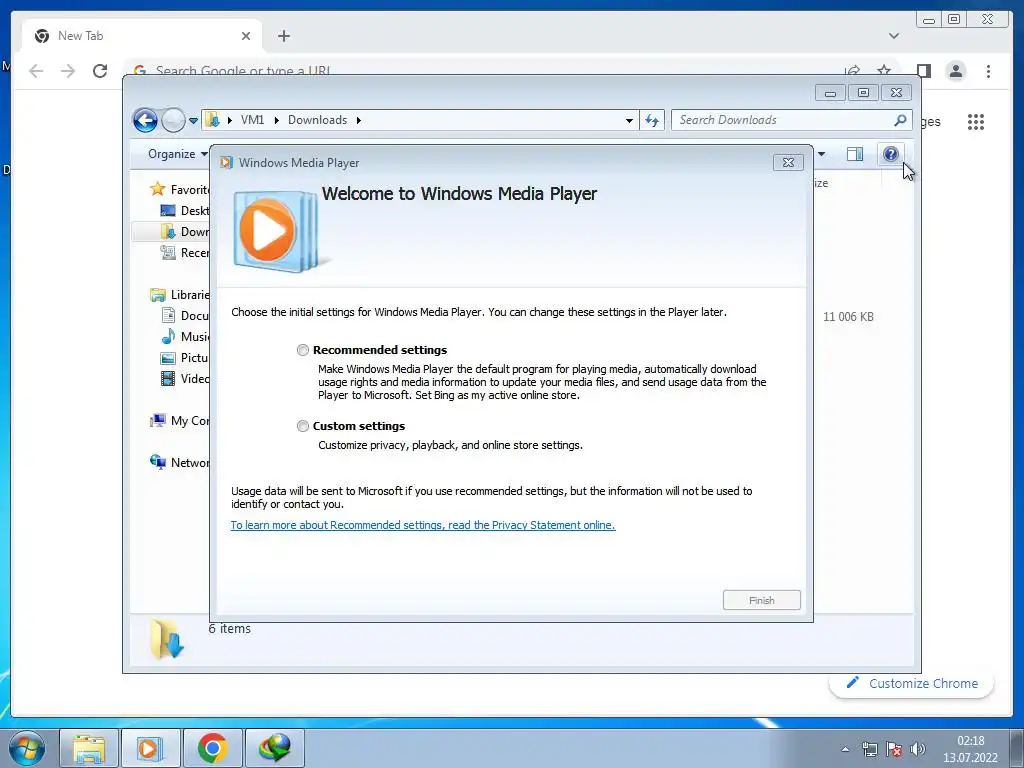The width and height of the screenshot is (1024, 768).
Task: Open Internet Download Manager taskbar icon
Action: 274,748
